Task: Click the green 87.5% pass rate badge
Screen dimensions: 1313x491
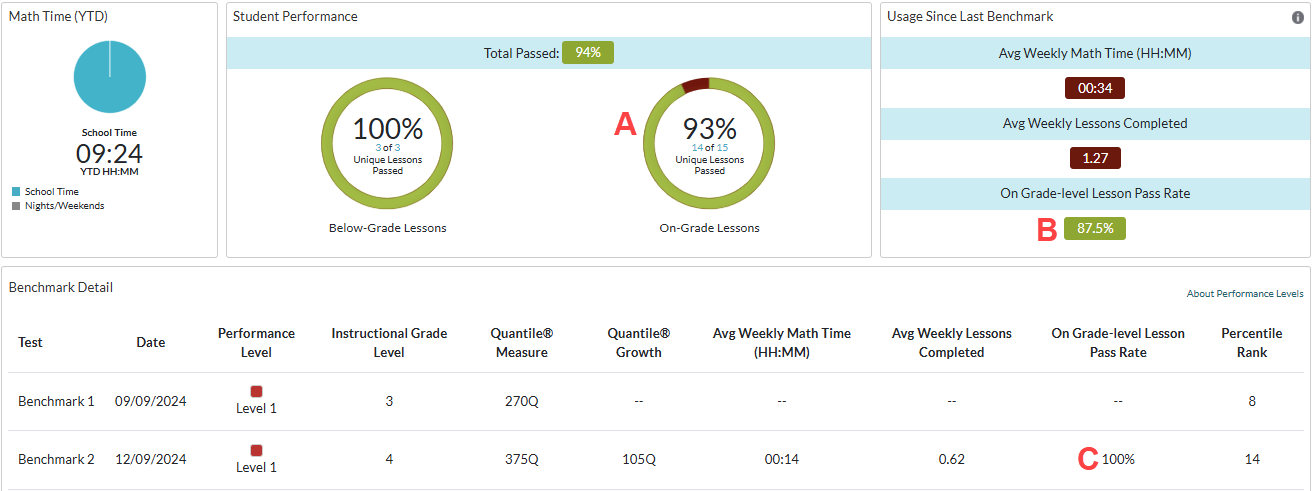Action: pos(1095,229)
